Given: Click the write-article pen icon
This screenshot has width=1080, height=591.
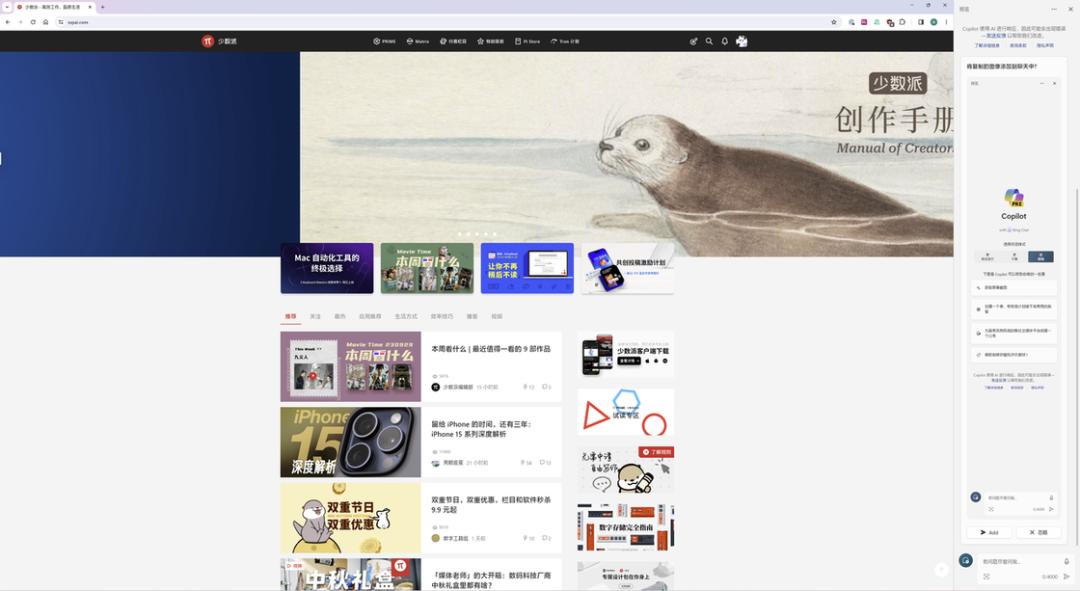Looking at the screenshot, I should (694, 41).
